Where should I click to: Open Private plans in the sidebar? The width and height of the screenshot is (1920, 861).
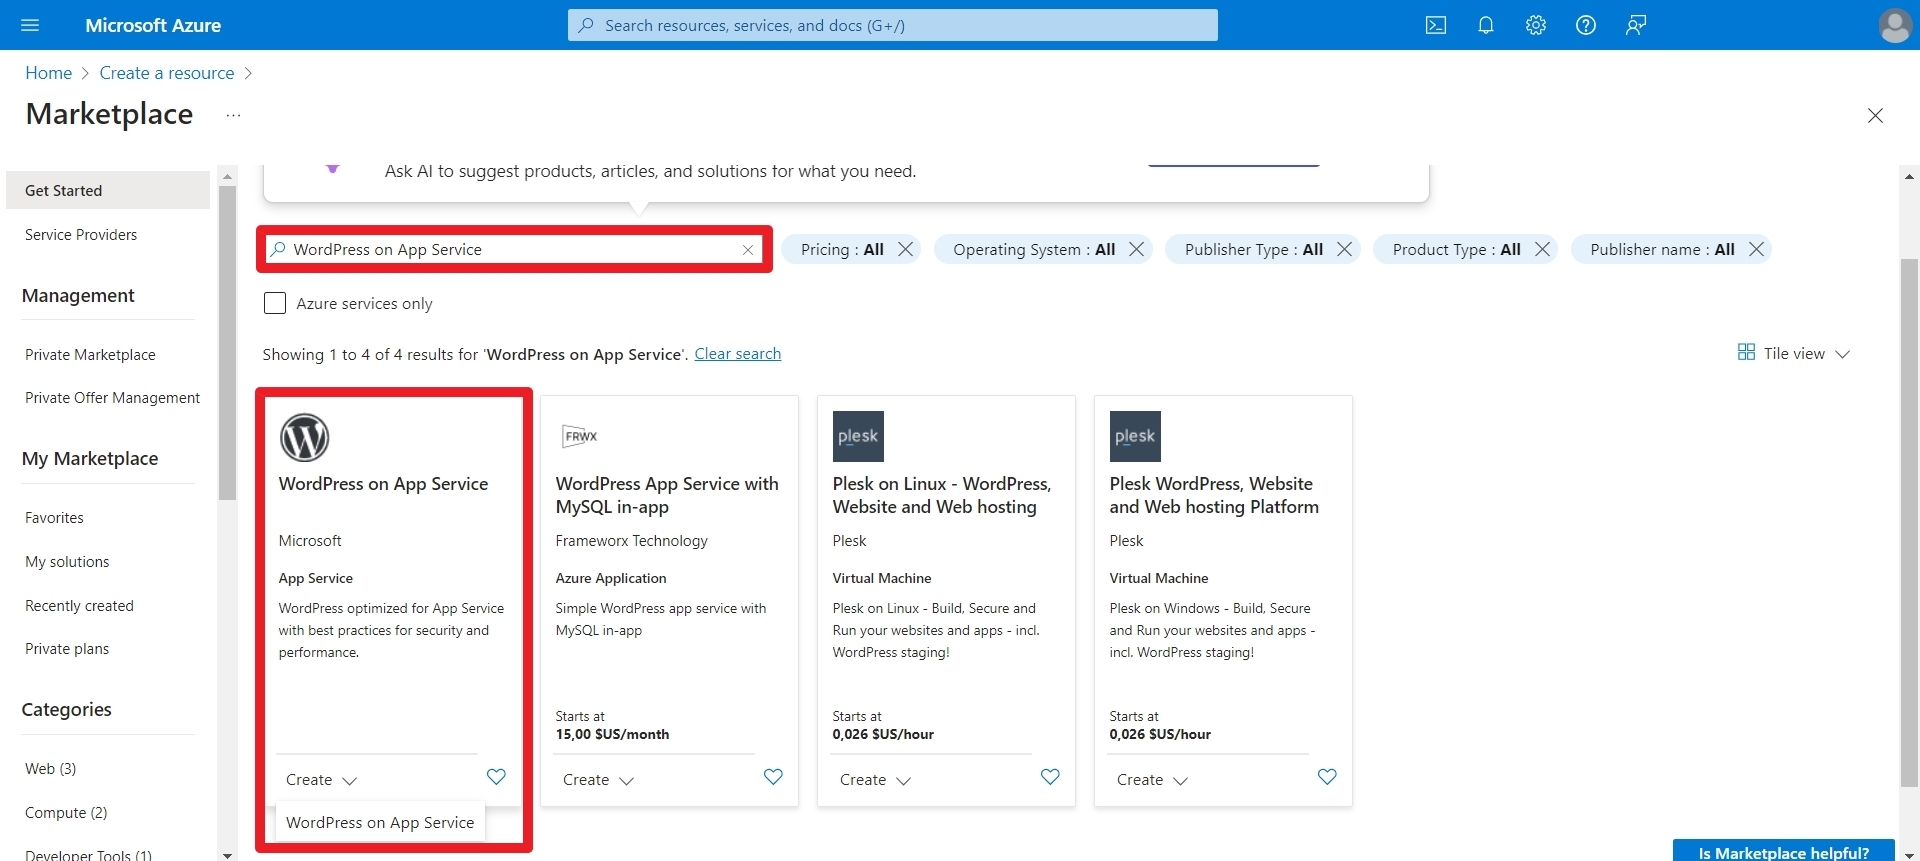(67, 649)
